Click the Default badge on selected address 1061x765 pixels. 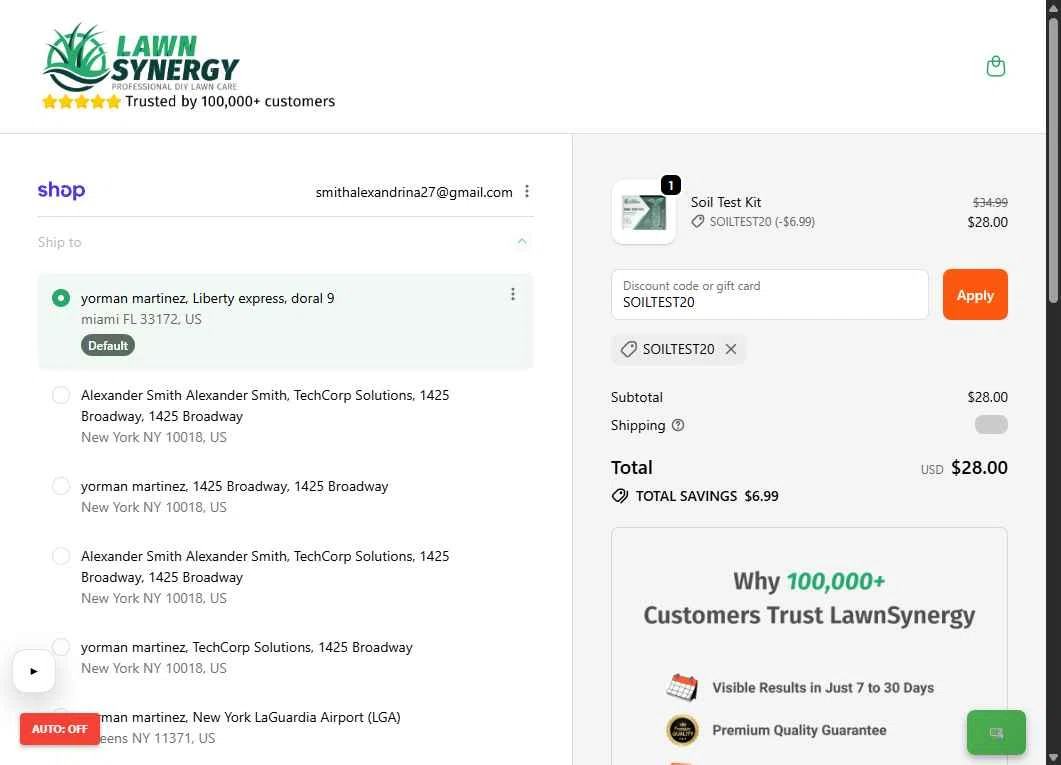pos(108,346)
